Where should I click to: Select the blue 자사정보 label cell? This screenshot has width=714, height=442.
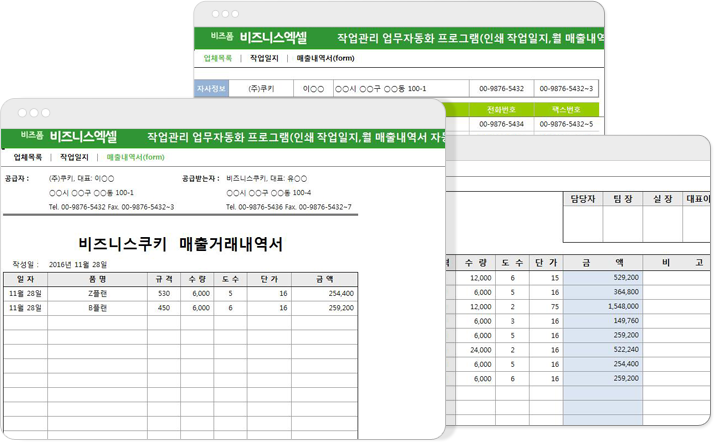tap(211, 89)
